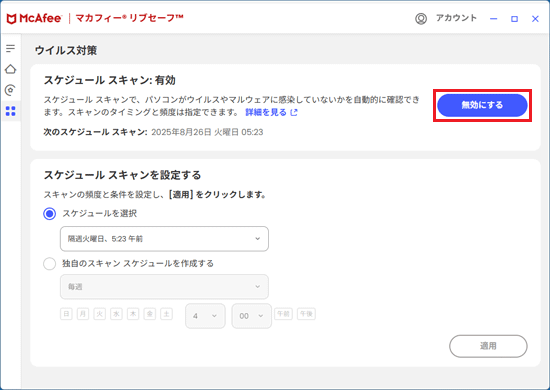550x390 pixels.
Task: Select 独自のスキャン スケジュールを作成する radio button
Action: [49, 264]
